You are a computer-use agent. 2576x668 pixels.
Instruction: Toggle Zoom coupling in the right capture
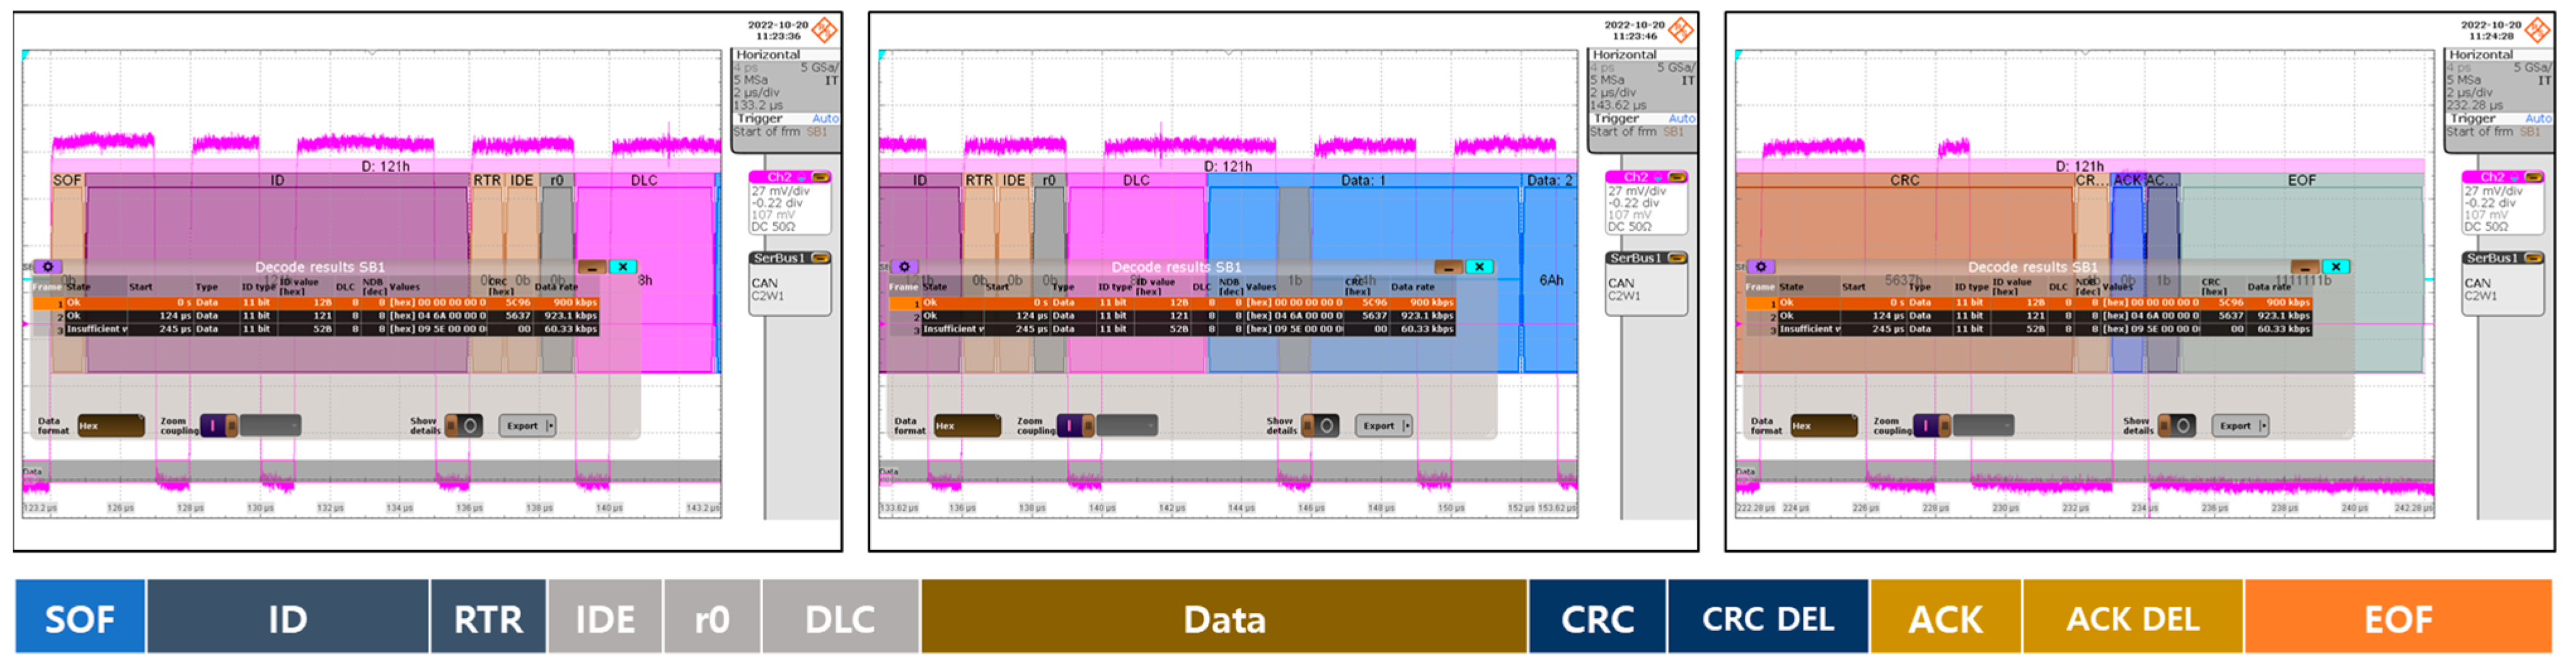tap(1932, 426)
